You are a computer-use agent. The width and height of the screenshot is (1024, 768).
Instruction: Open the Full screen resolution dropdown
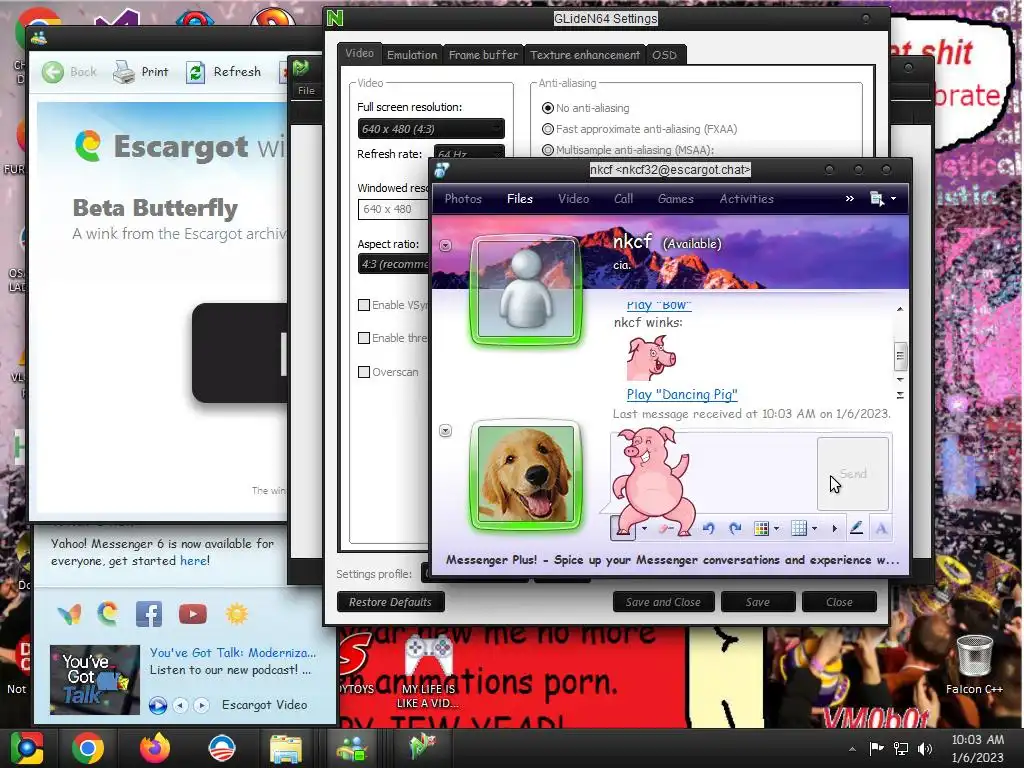[x=431, y=129]
